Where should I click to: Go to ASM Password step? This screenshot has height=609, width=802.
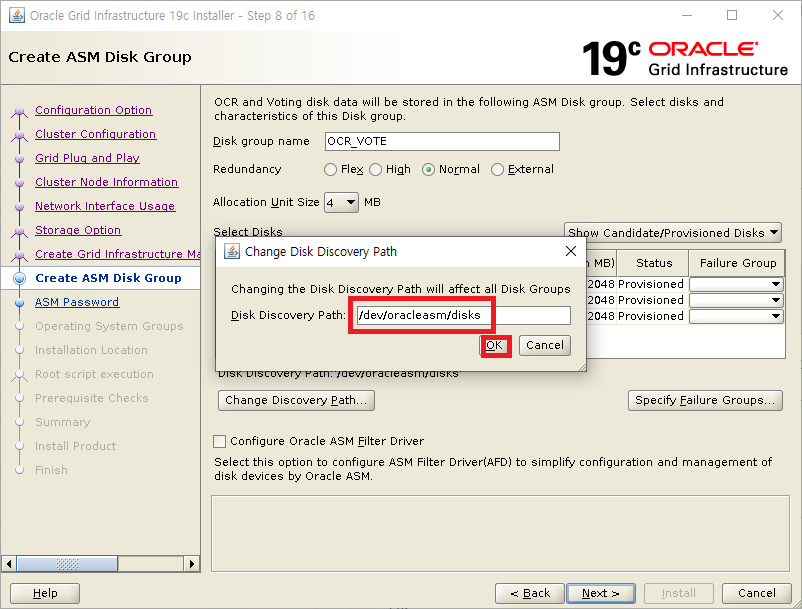coord(77,302)
